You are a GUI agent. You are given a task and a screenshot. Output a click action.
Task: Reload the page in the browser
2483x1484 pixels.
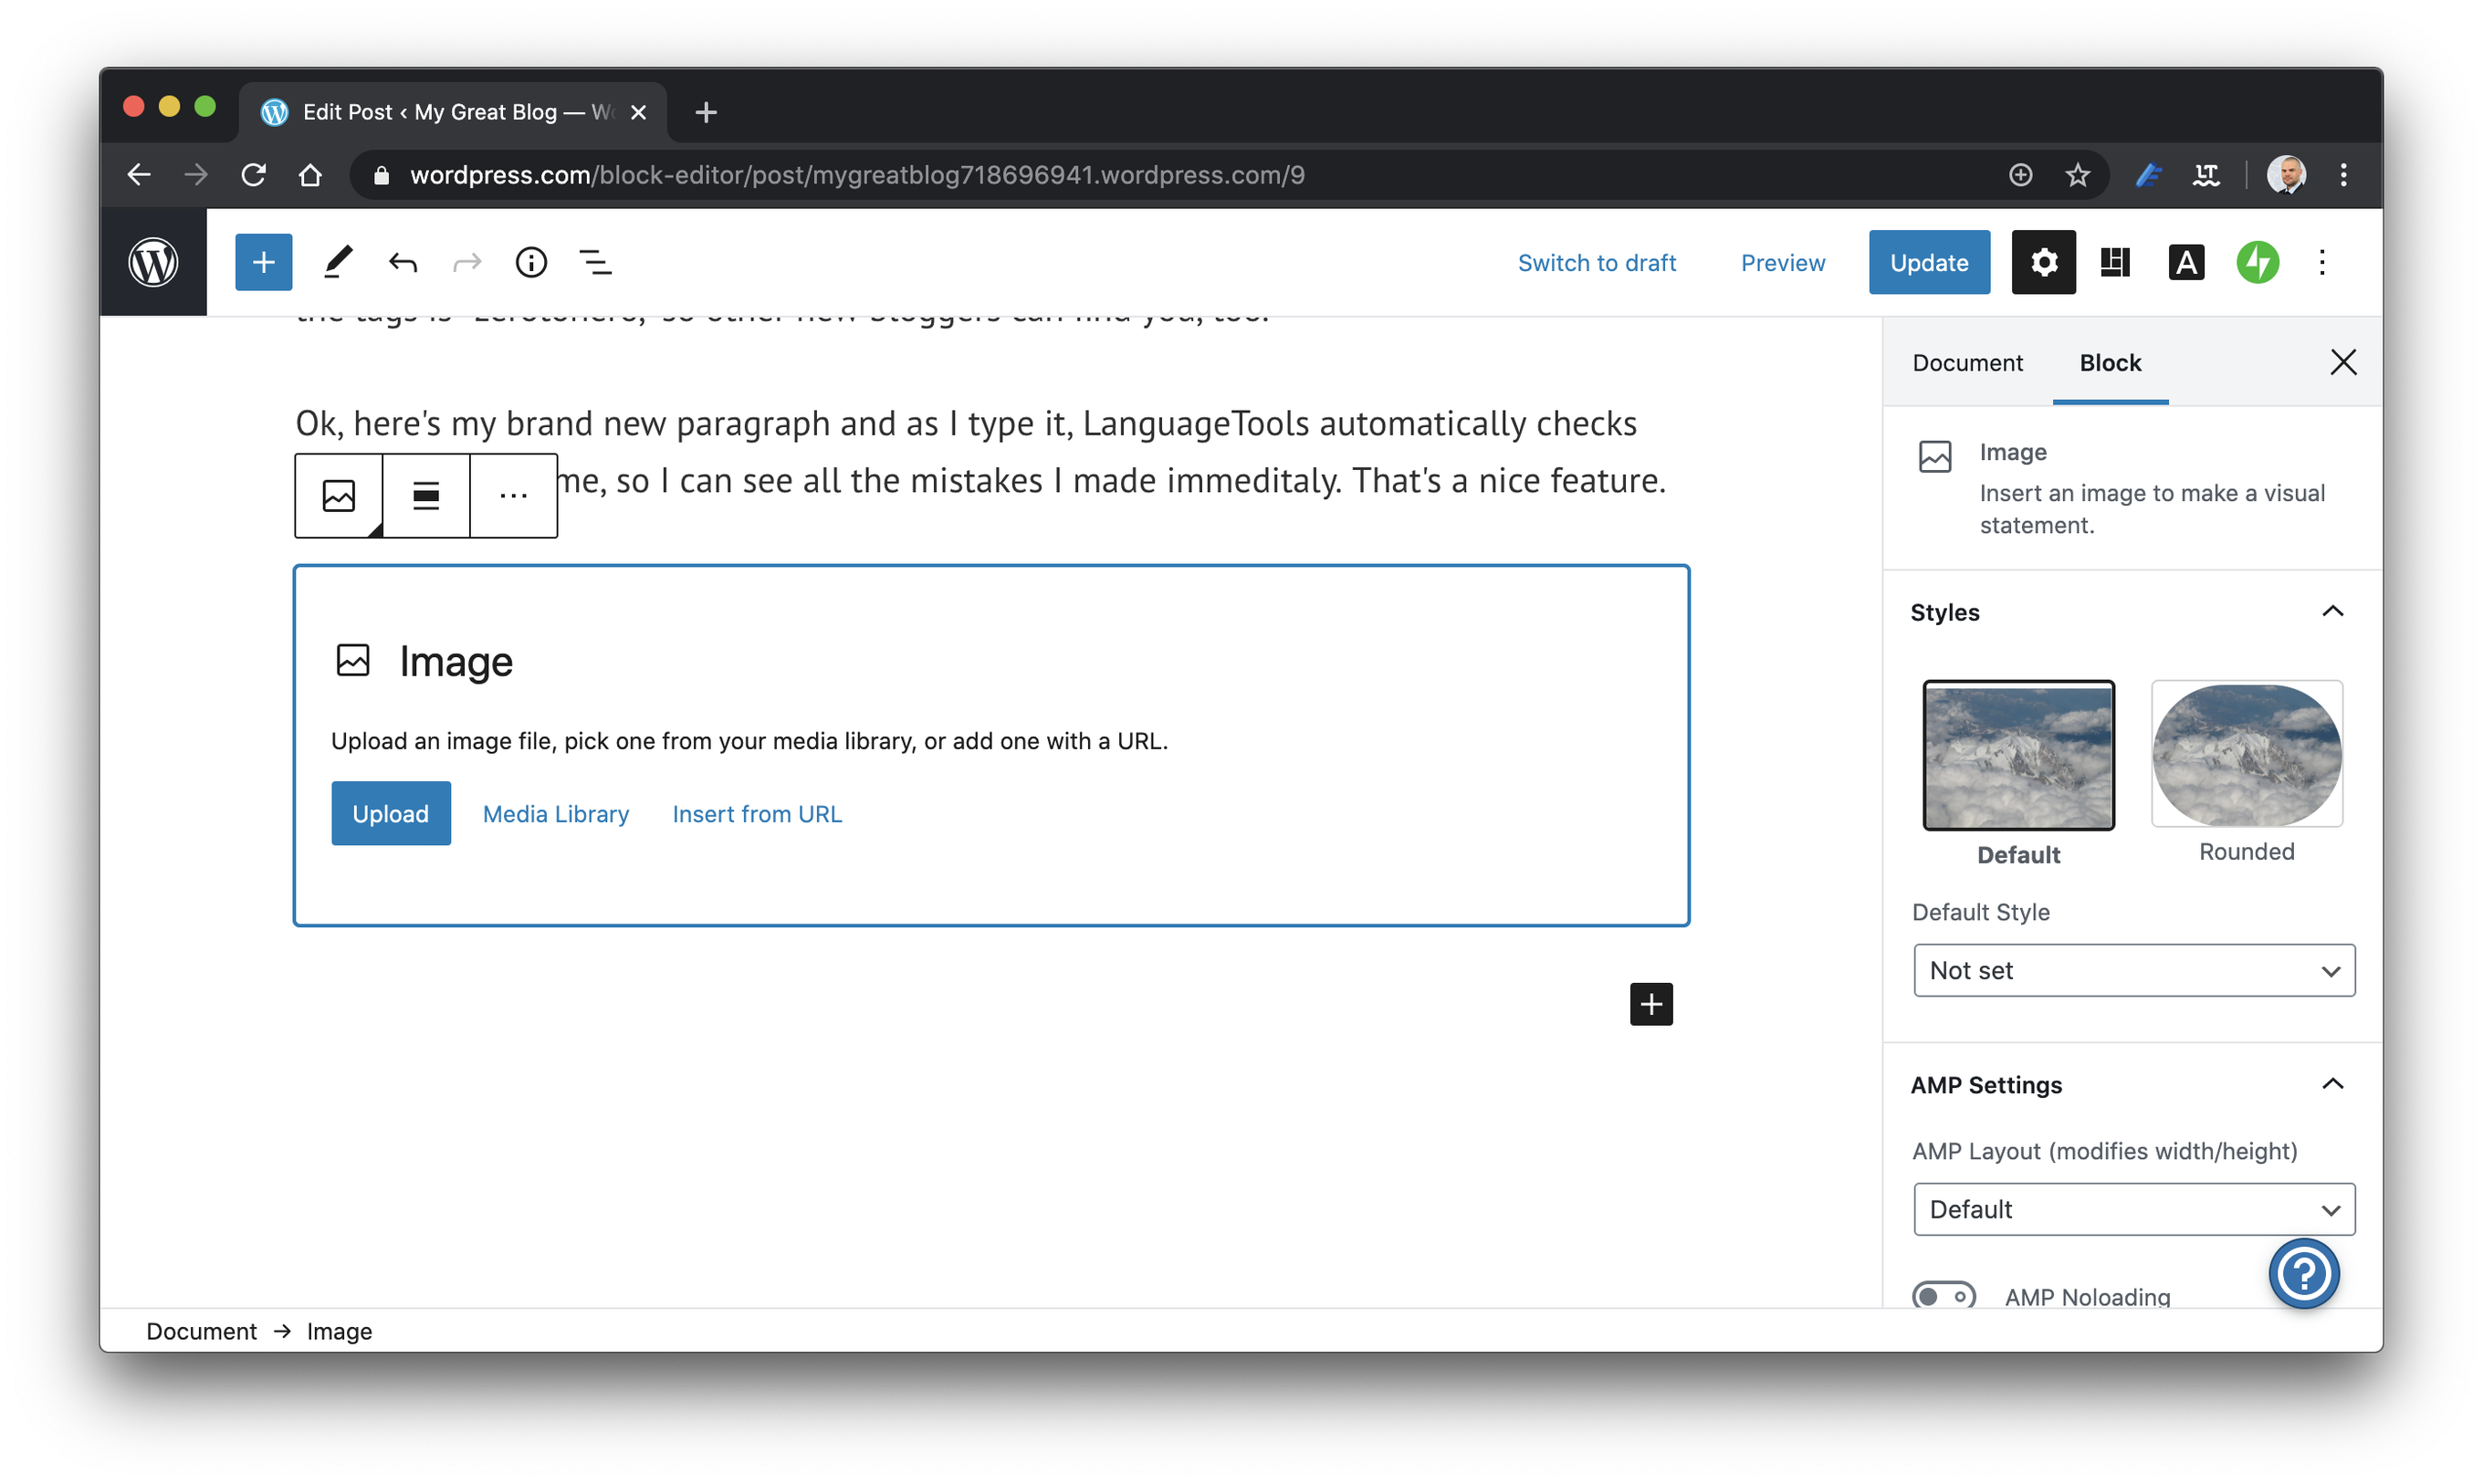point(254,175)
